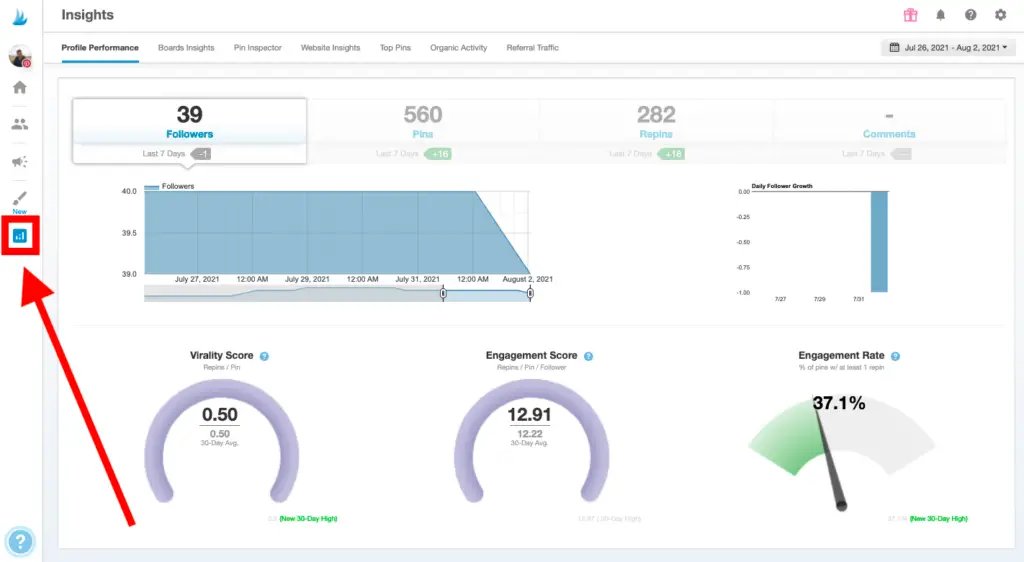Open the date range dropdown Jul 26 - Aug 2
Viewport: 1024px width, 562px height.
948,48
